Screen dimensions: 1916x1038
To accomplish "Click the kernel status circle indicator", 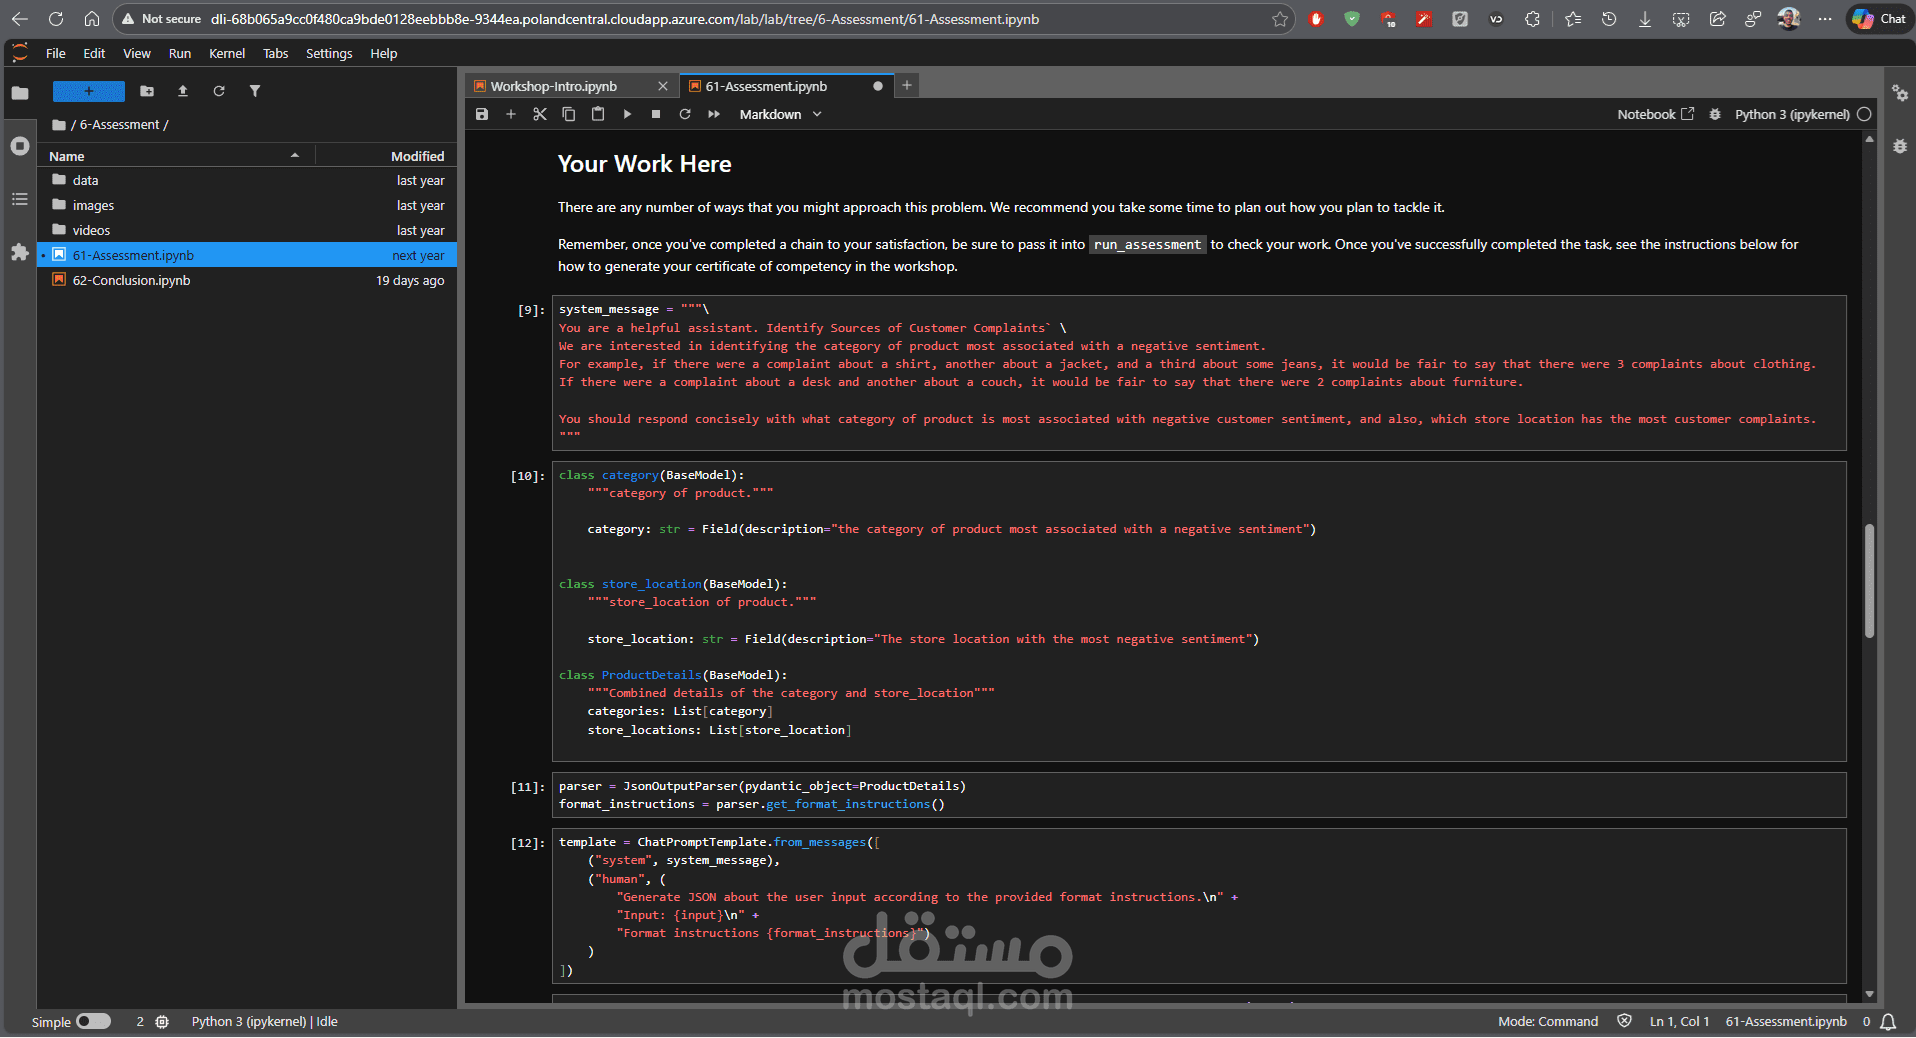I will coord(1864,114).
